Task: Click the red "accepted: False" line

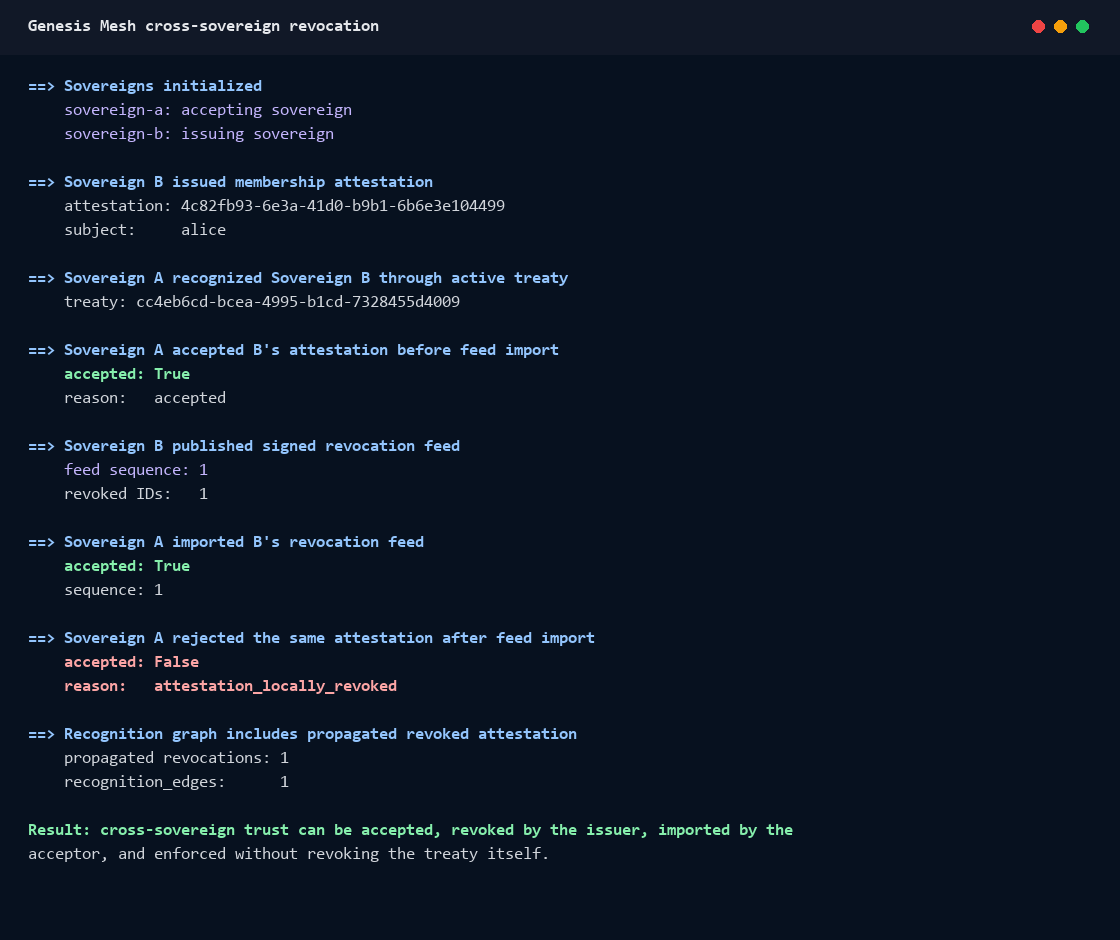Action: [x=131, y=662]
